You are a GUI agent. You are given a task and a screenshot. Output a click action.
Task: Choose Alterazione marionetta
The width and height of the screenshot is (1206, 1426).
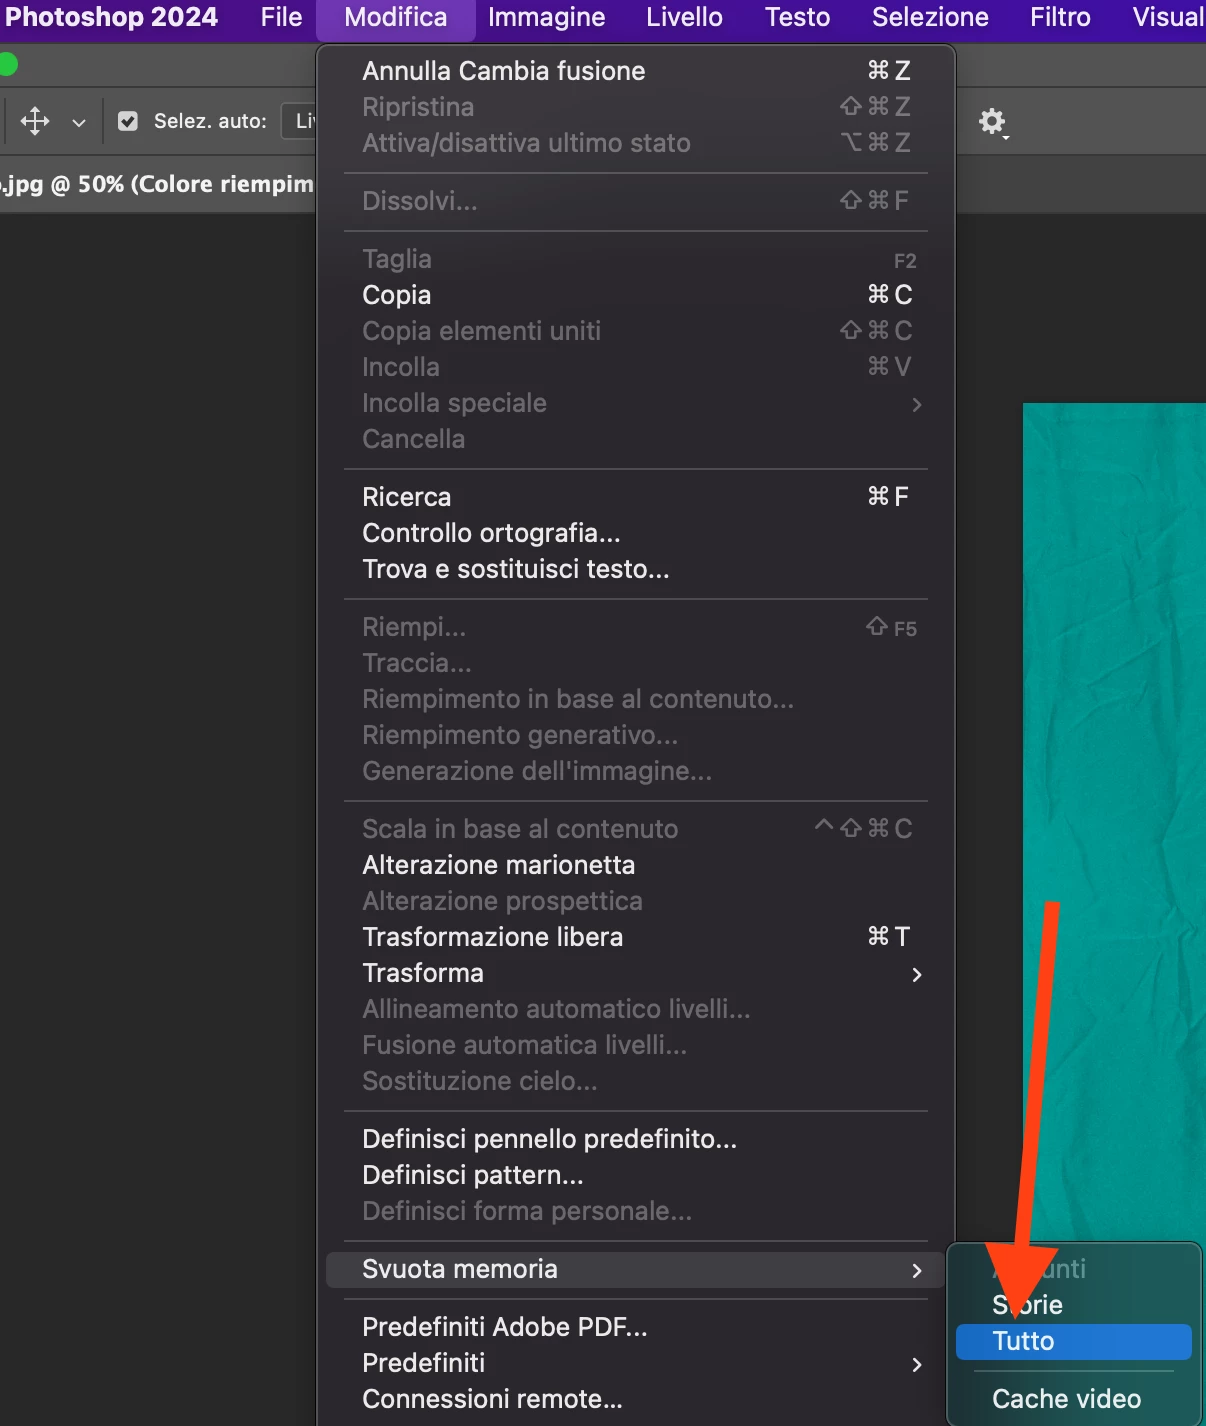point(636,865)
